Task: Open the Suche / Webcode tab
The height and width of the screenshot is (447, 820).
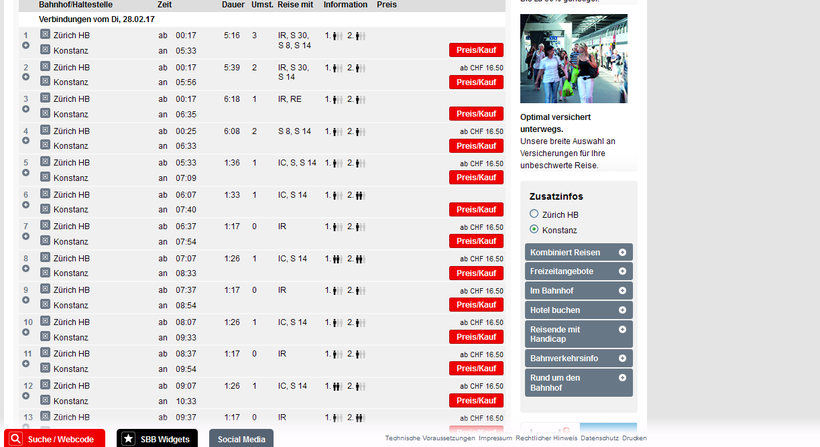Action: (54, 439)
